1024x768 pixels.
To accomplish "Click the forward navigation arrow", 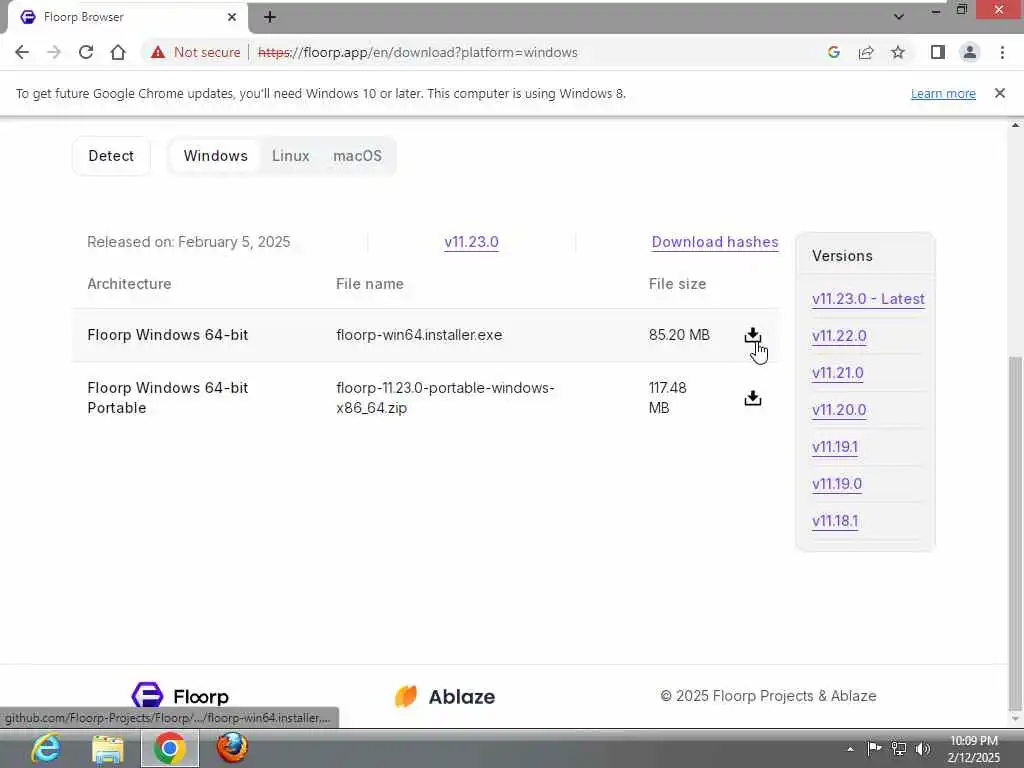I will coord(54,52).
